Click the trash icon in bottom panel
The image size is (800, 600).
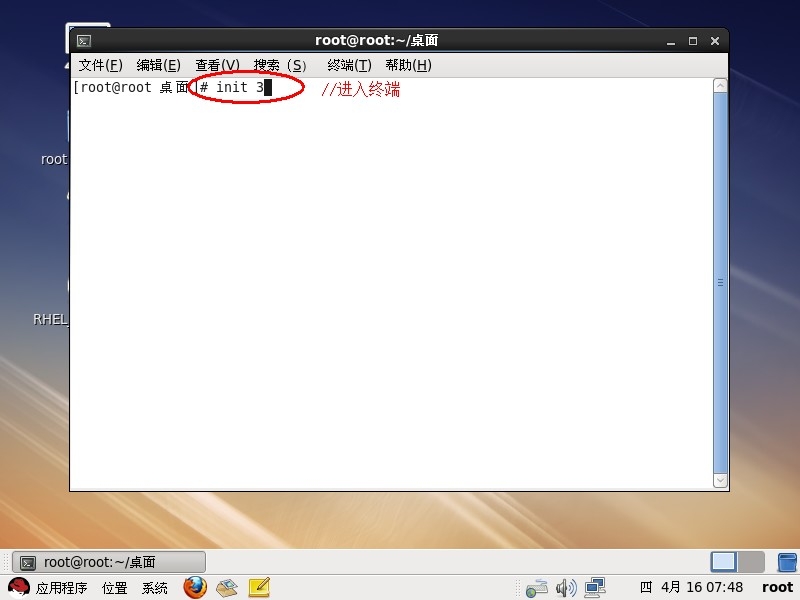(x=788, y=562)
